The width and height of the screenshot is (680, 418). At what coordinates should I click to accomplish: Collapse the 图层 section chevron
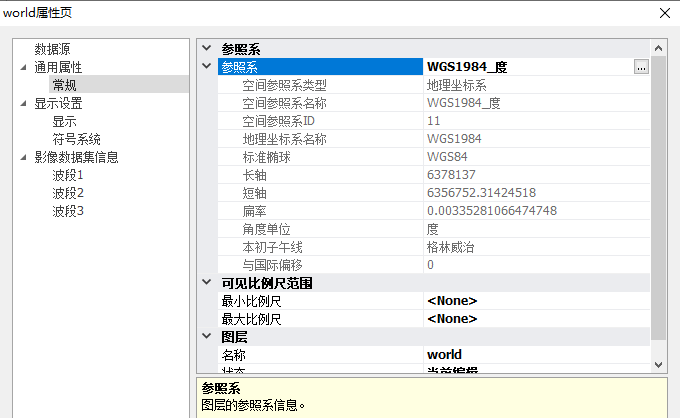(206, 337)
